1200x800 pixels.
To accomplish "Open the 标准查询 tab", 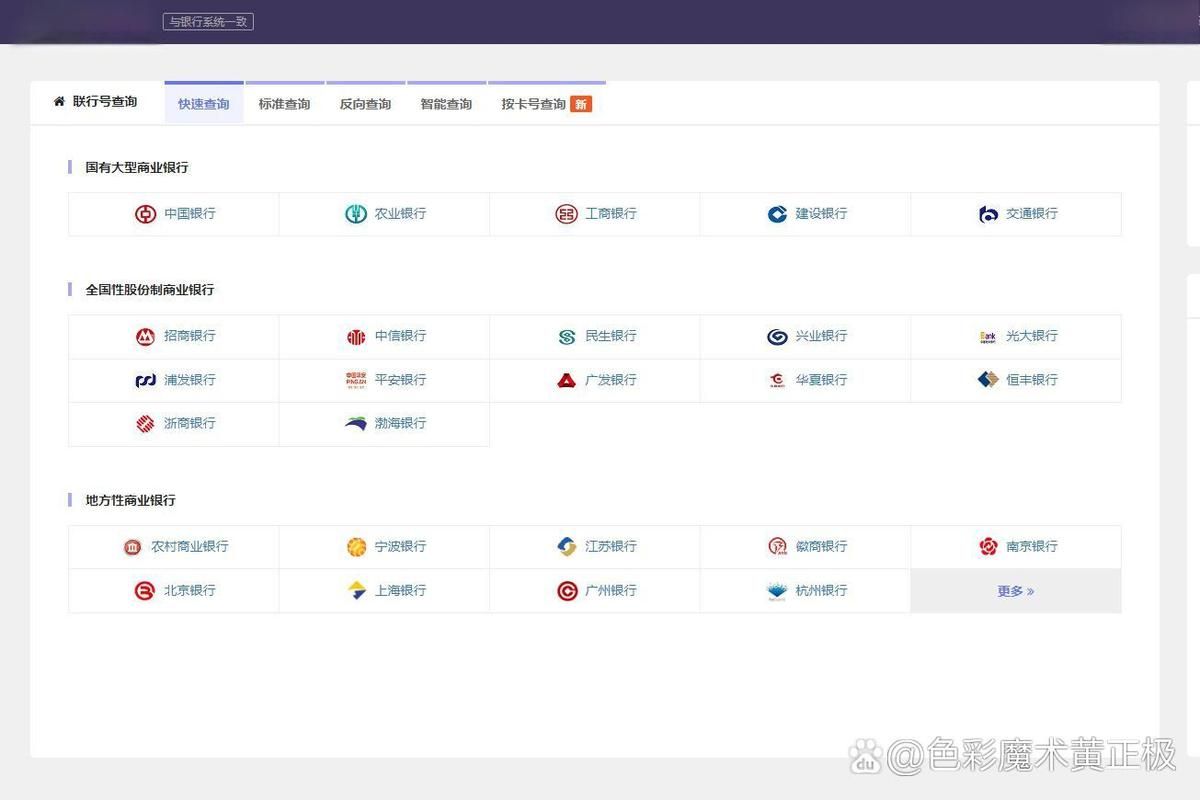I will (x=285, y=104).
